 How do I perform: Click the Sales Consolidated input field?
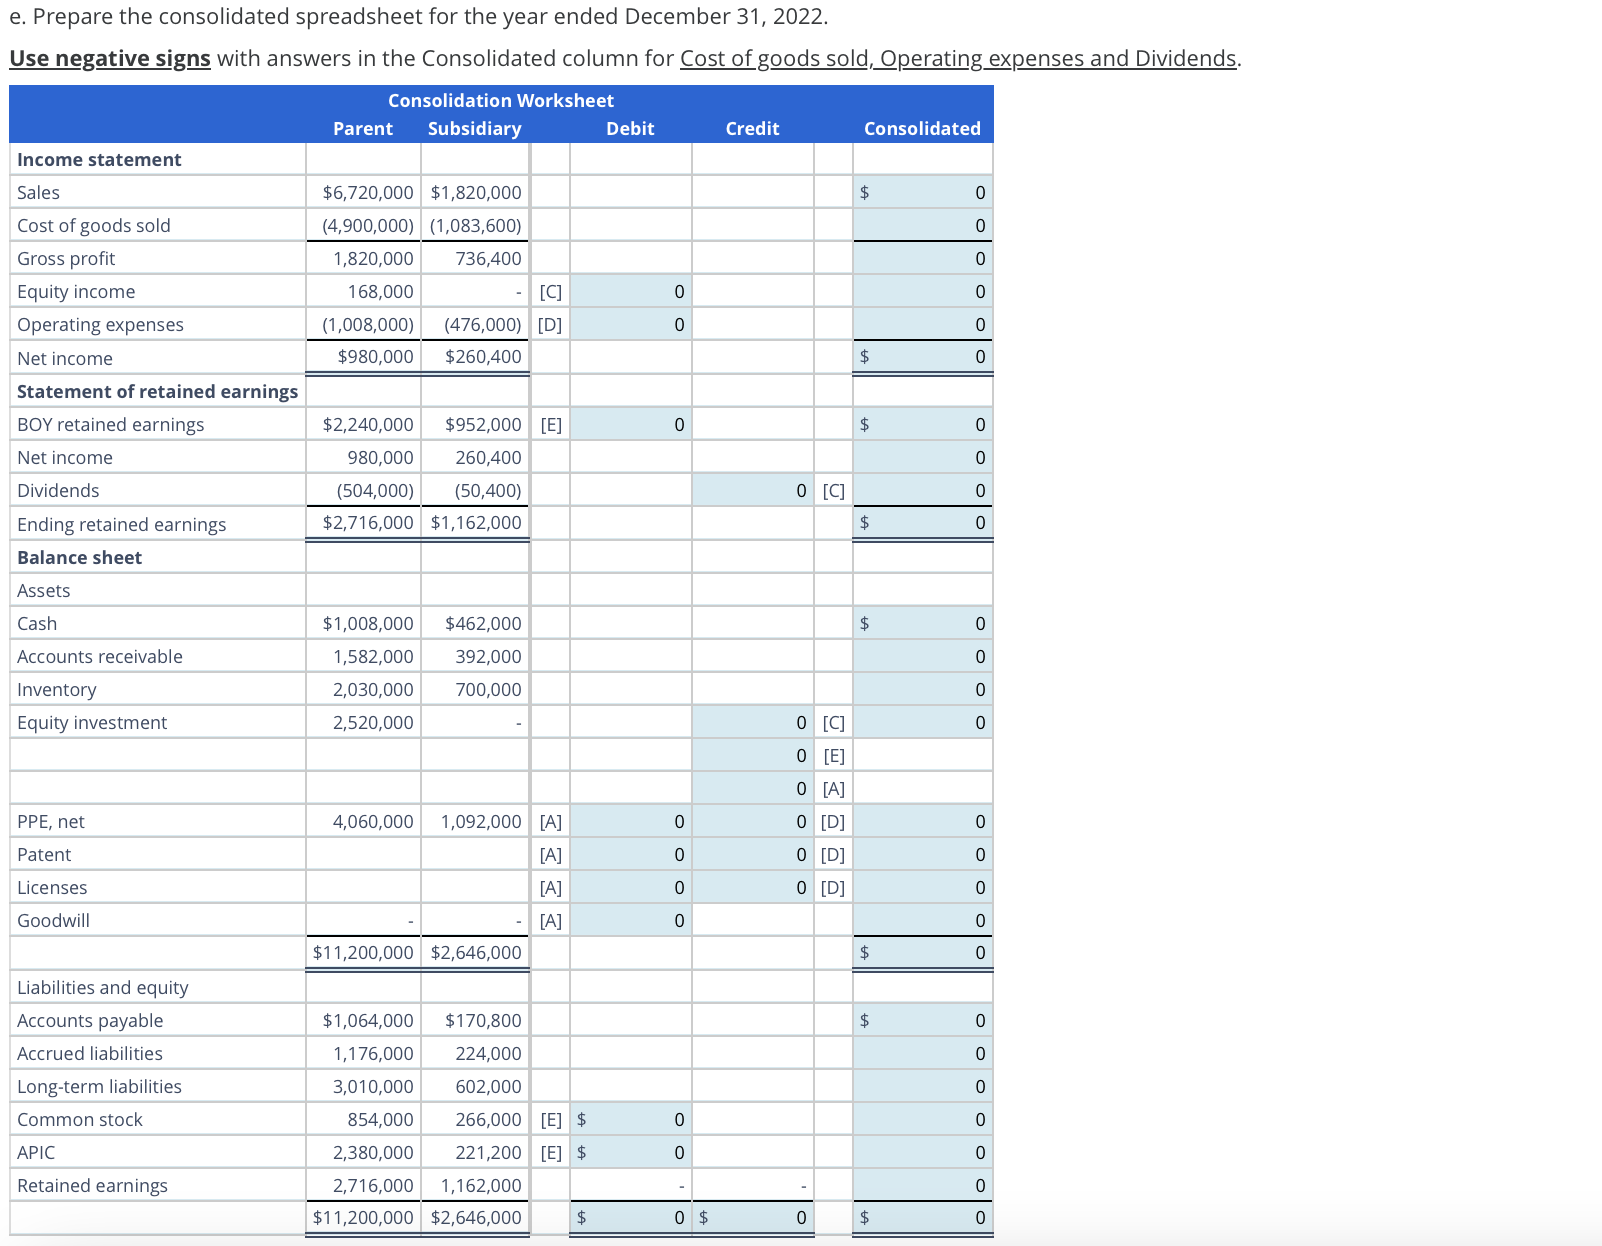tap(923, 192)
